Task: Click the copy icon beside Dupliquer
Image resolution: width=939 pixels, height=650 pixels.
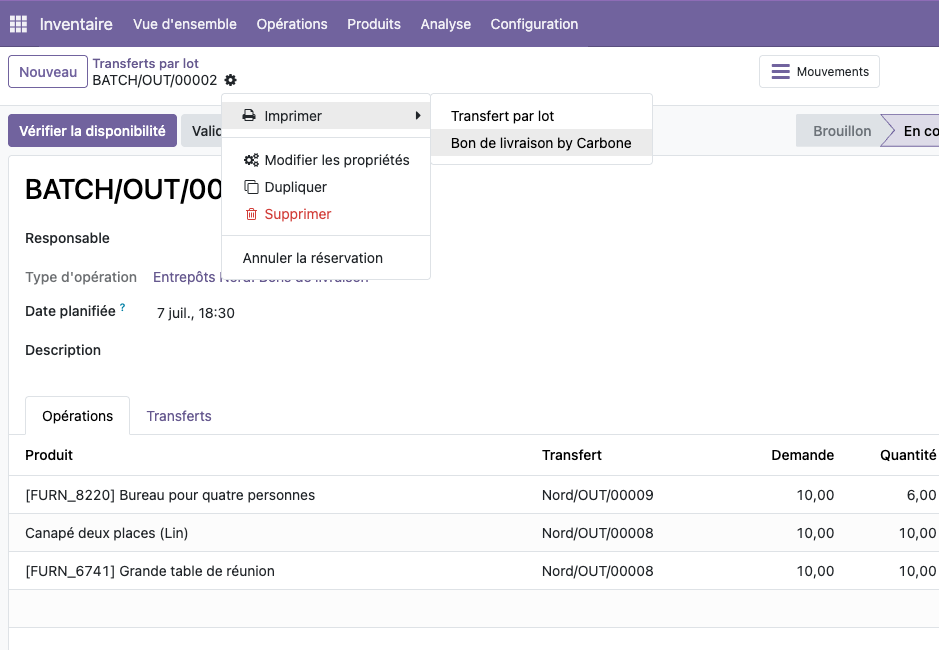Action: (x=252, y=187)
